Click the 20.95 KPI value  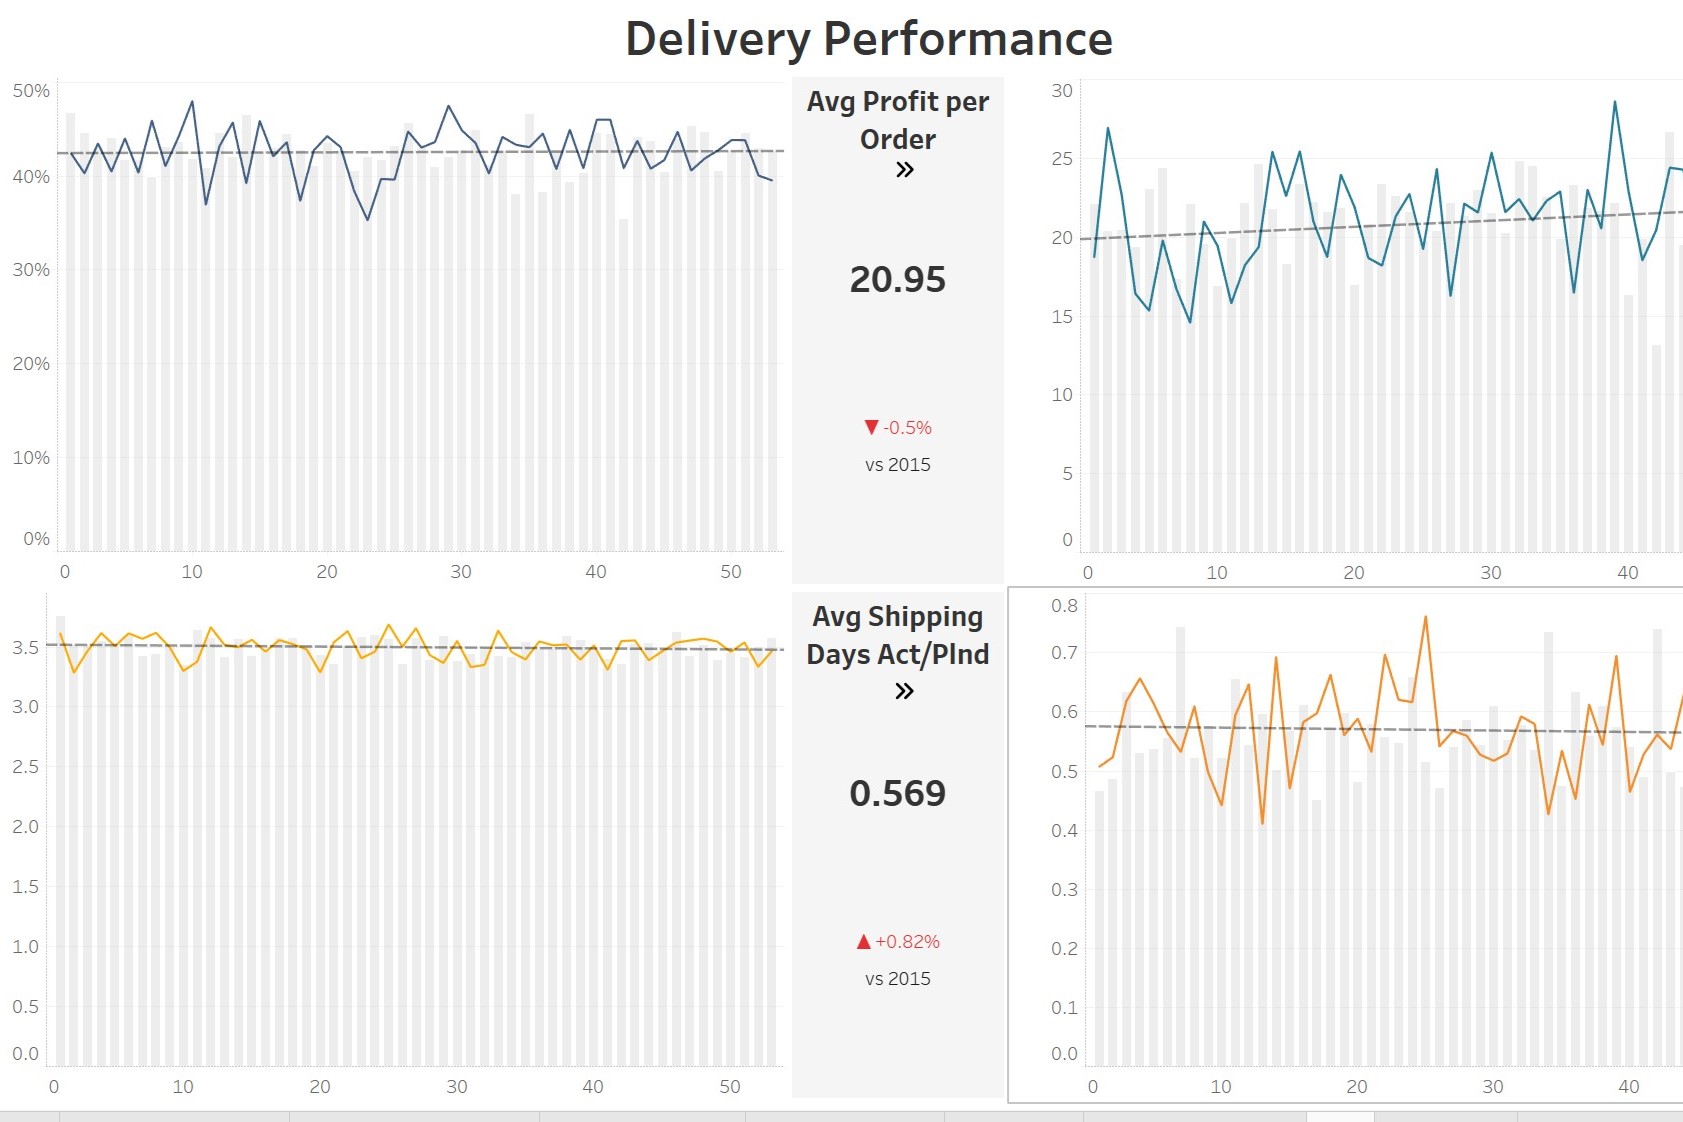(898, 279)
